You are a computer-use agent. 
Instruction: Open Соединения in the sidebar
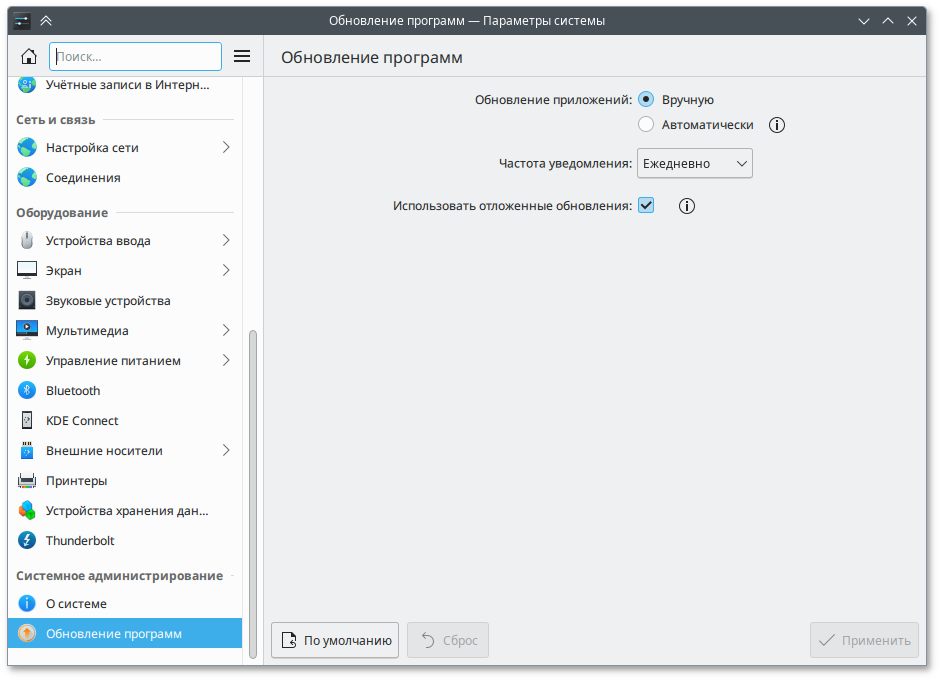pos(83,178)
